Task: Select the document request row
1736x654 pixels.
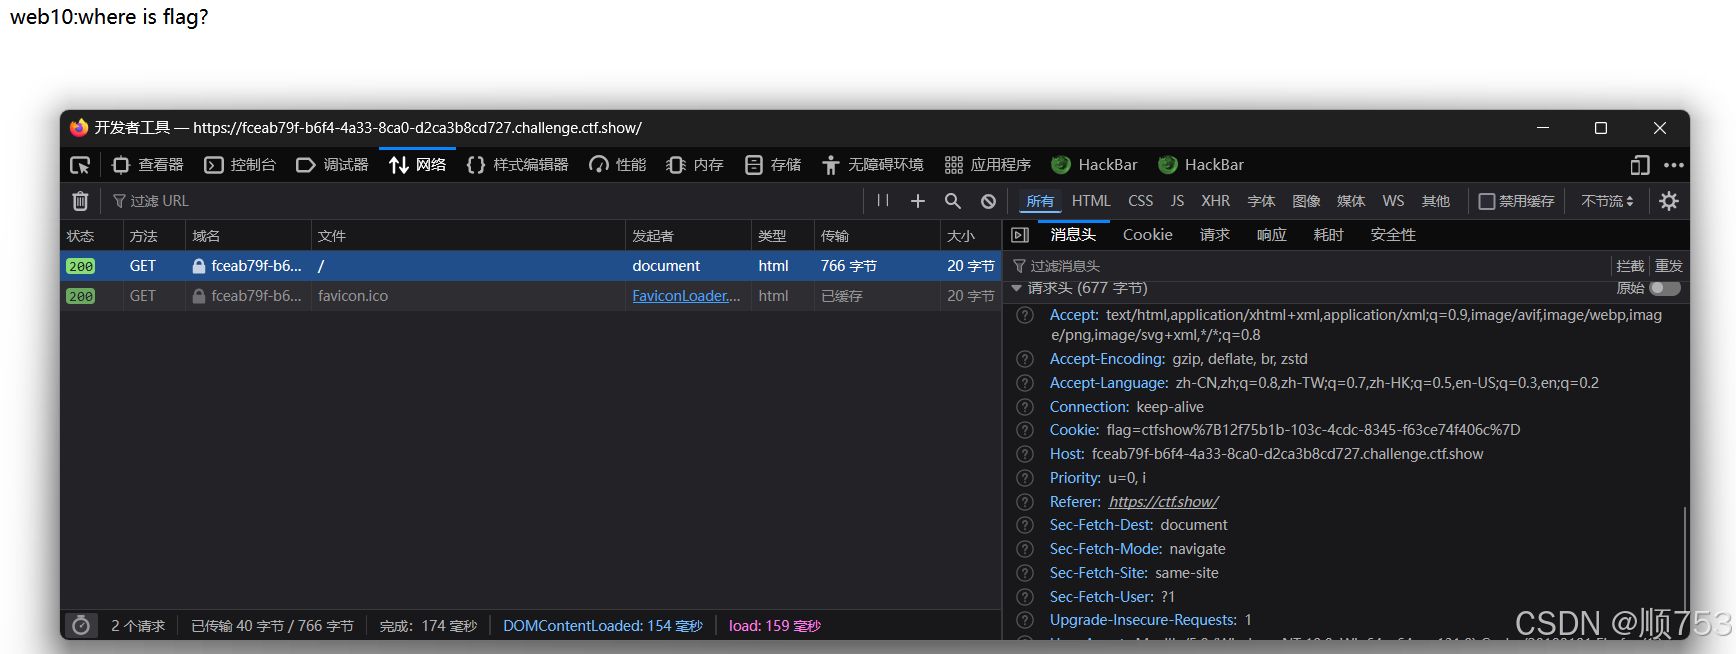Action: (530, 266)
